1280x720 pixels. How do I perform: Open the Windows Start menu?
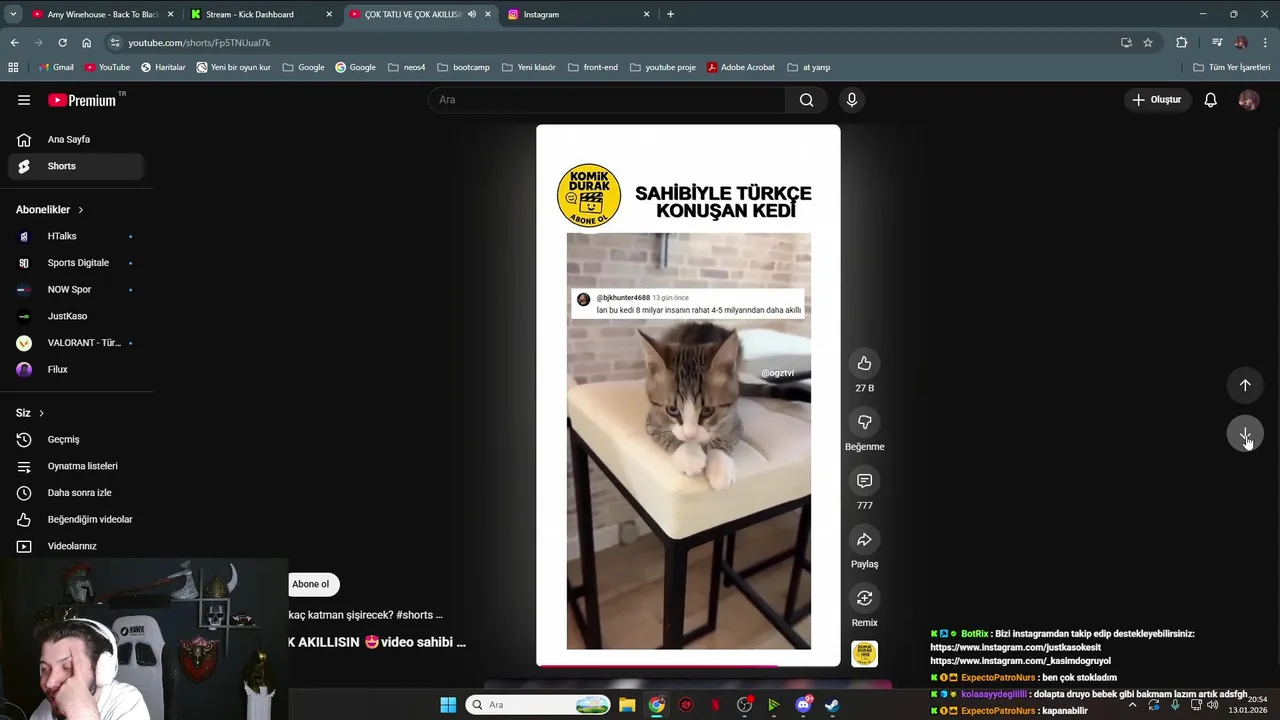pyautogui.click(x=448, y=705)
